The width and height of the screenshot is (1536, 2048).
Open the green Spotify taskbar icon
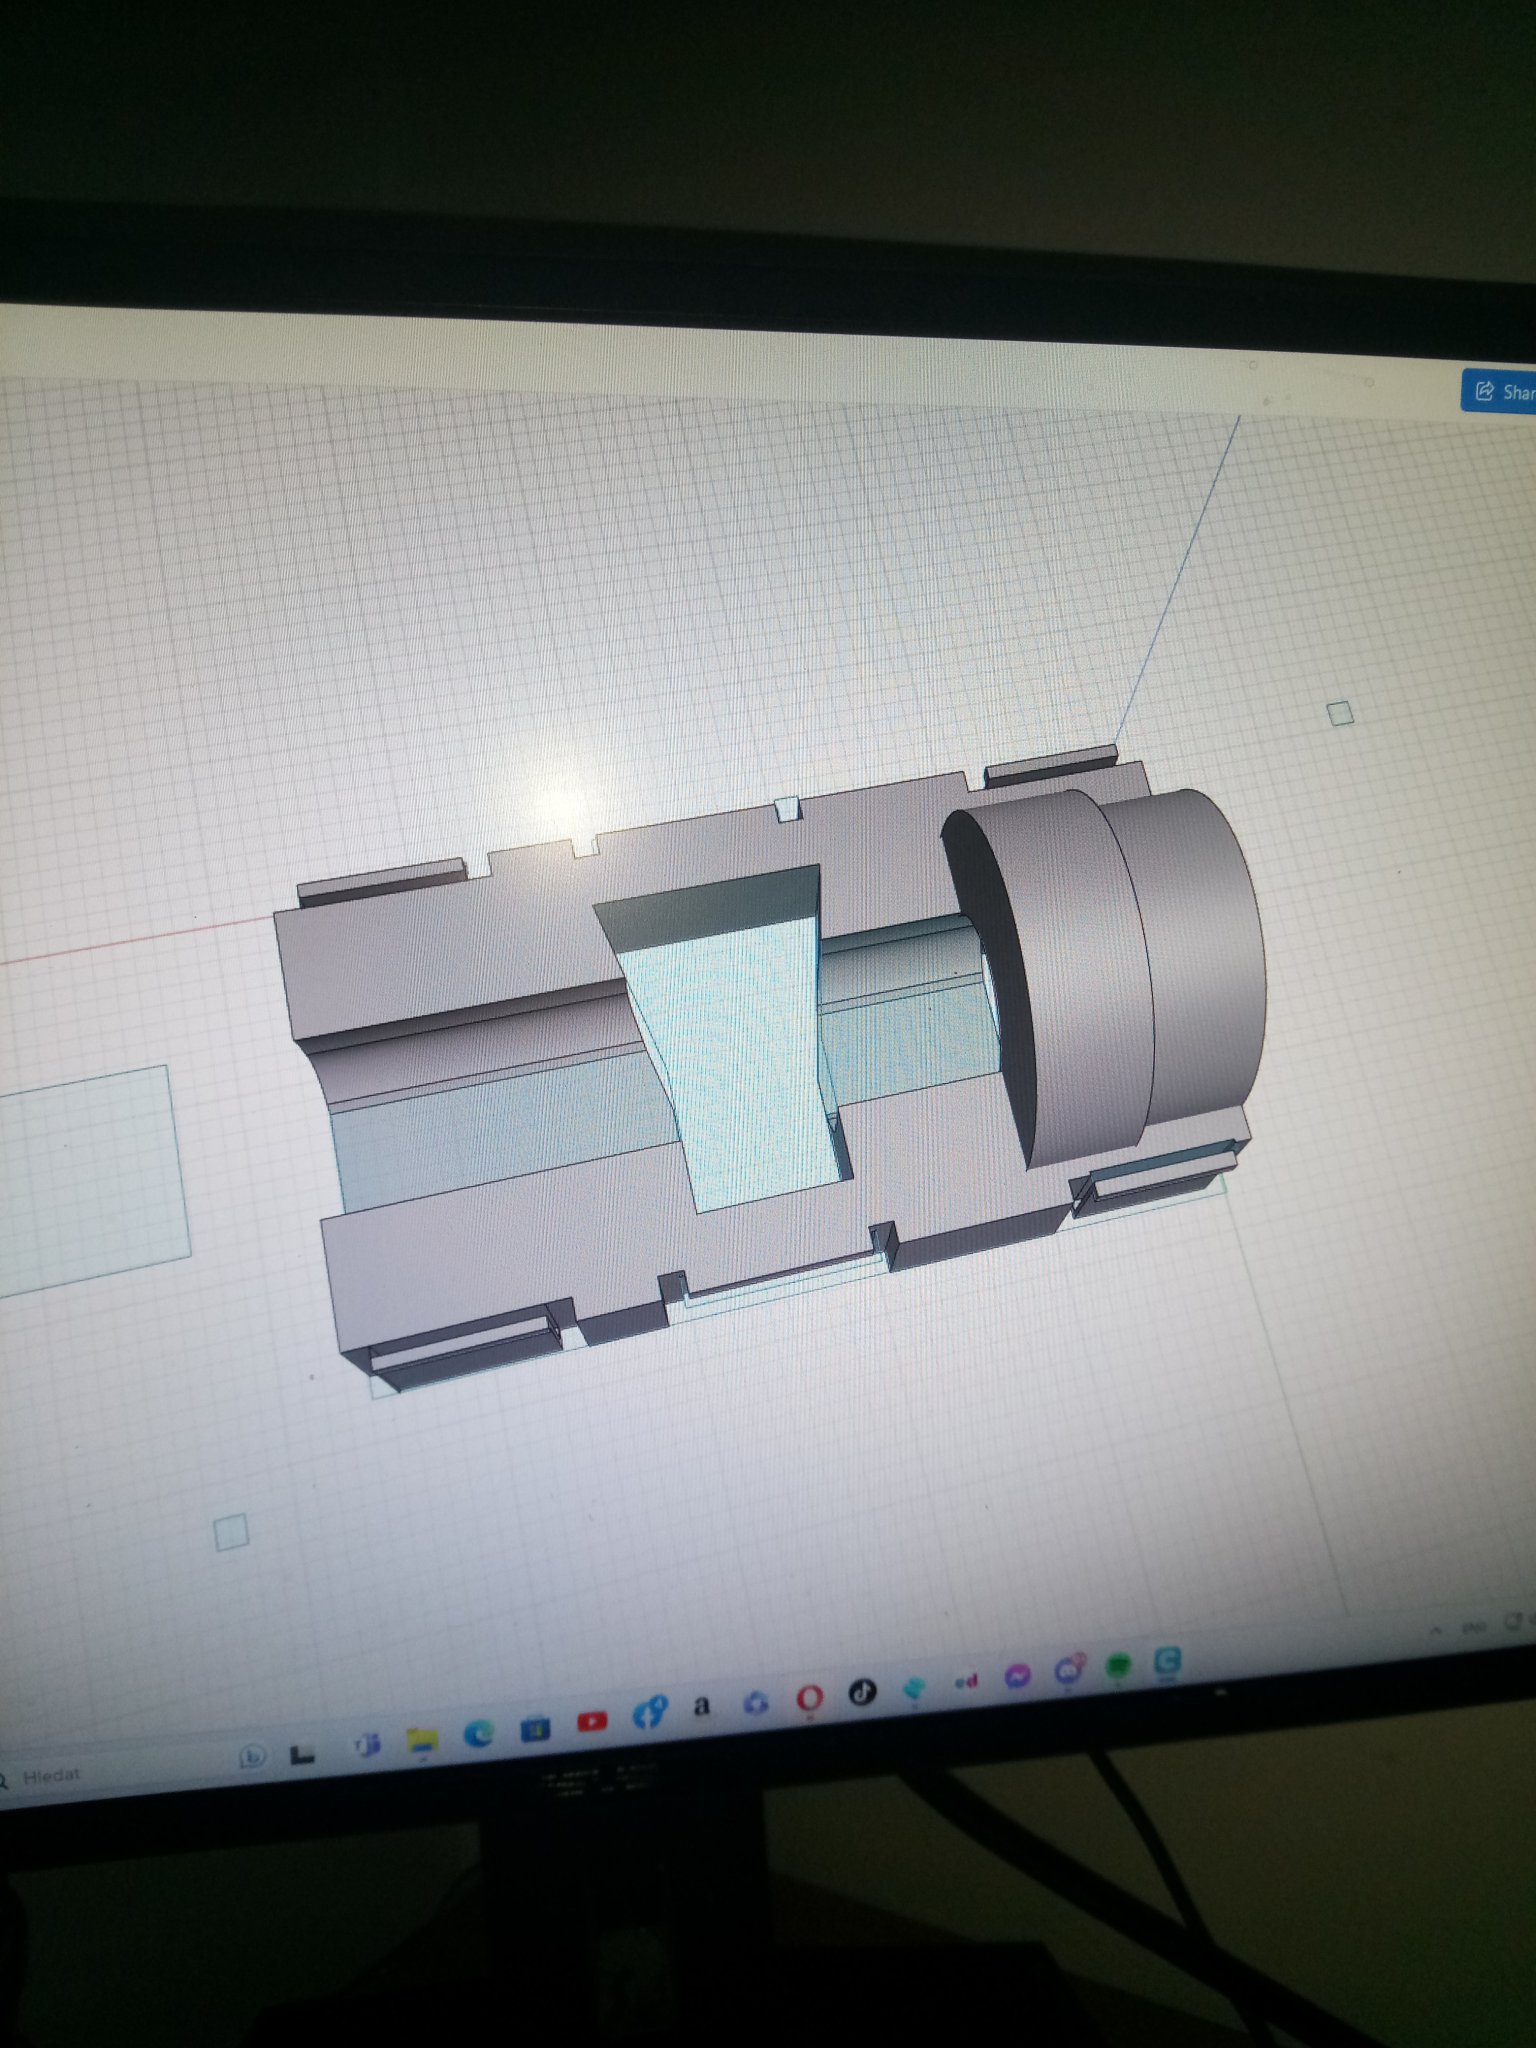[1118, 1666]
